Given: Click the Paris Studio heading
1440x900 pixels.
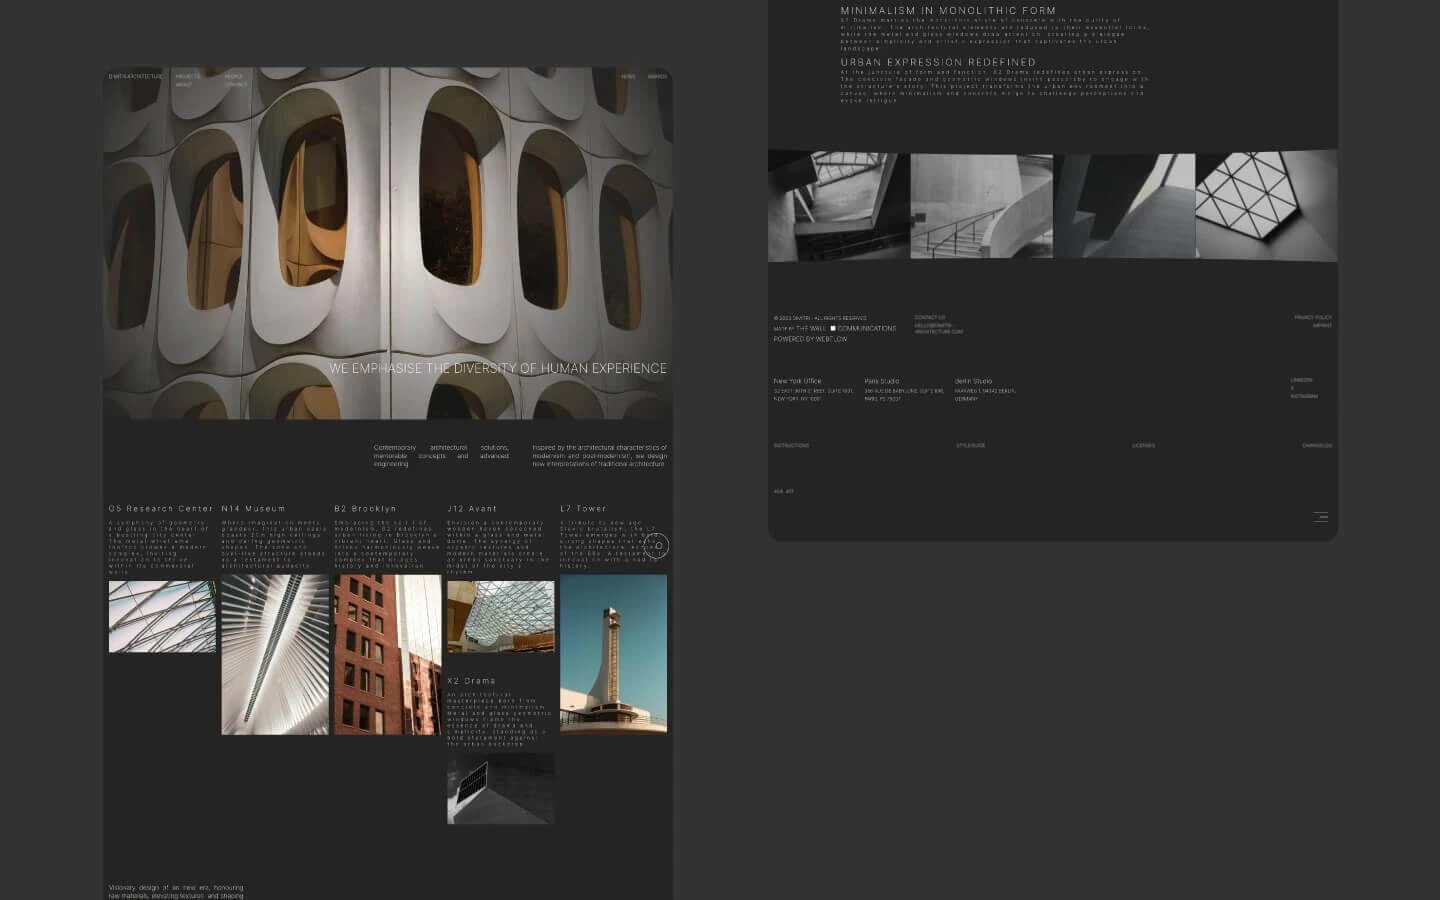Looking at the screenshot, I should (x=882, y=381).
